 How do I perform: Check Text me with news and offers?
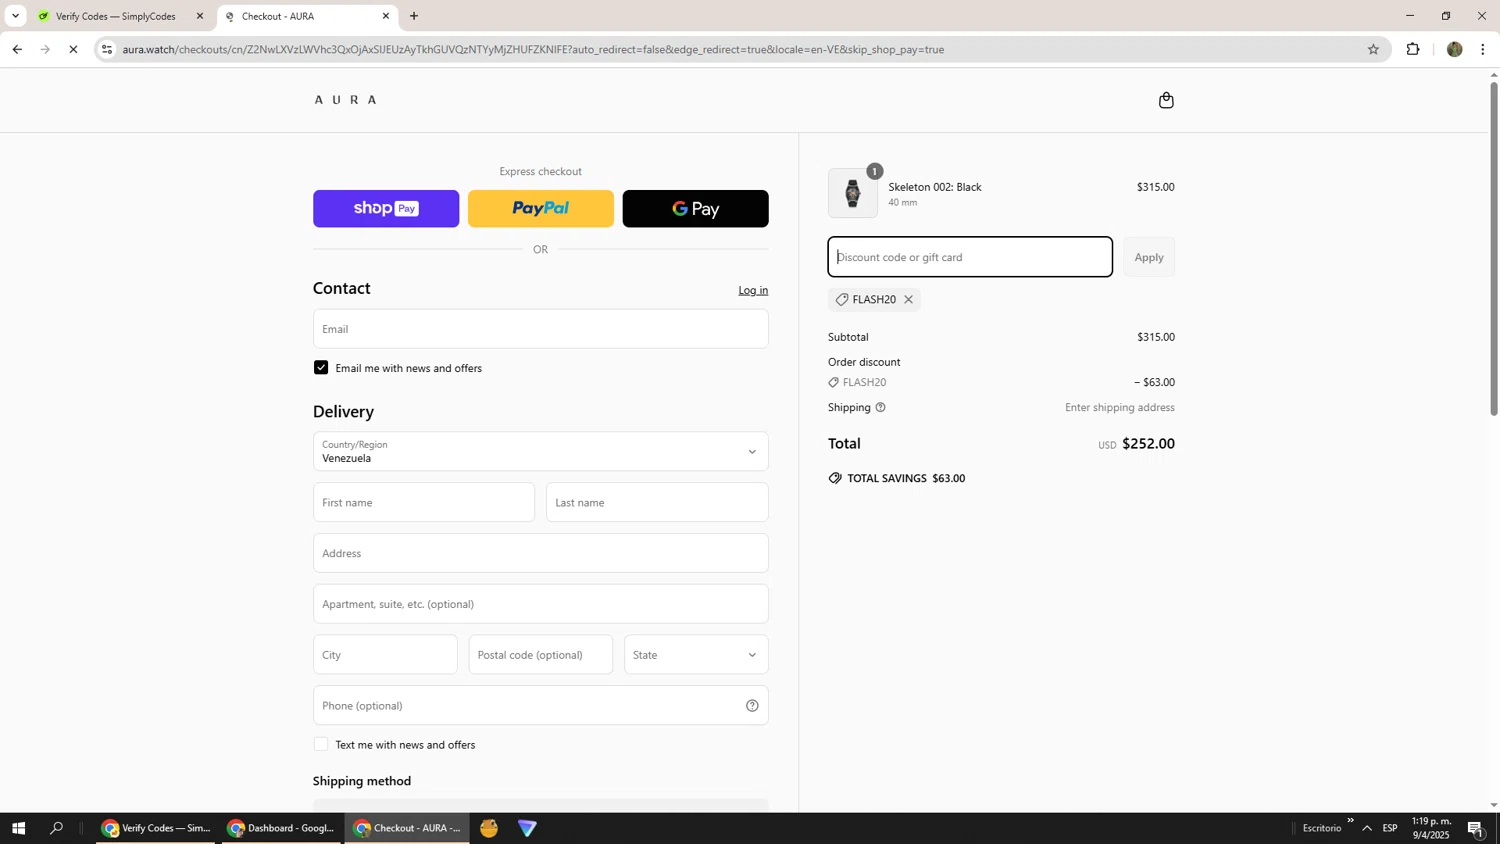click(x=321, y=745)
